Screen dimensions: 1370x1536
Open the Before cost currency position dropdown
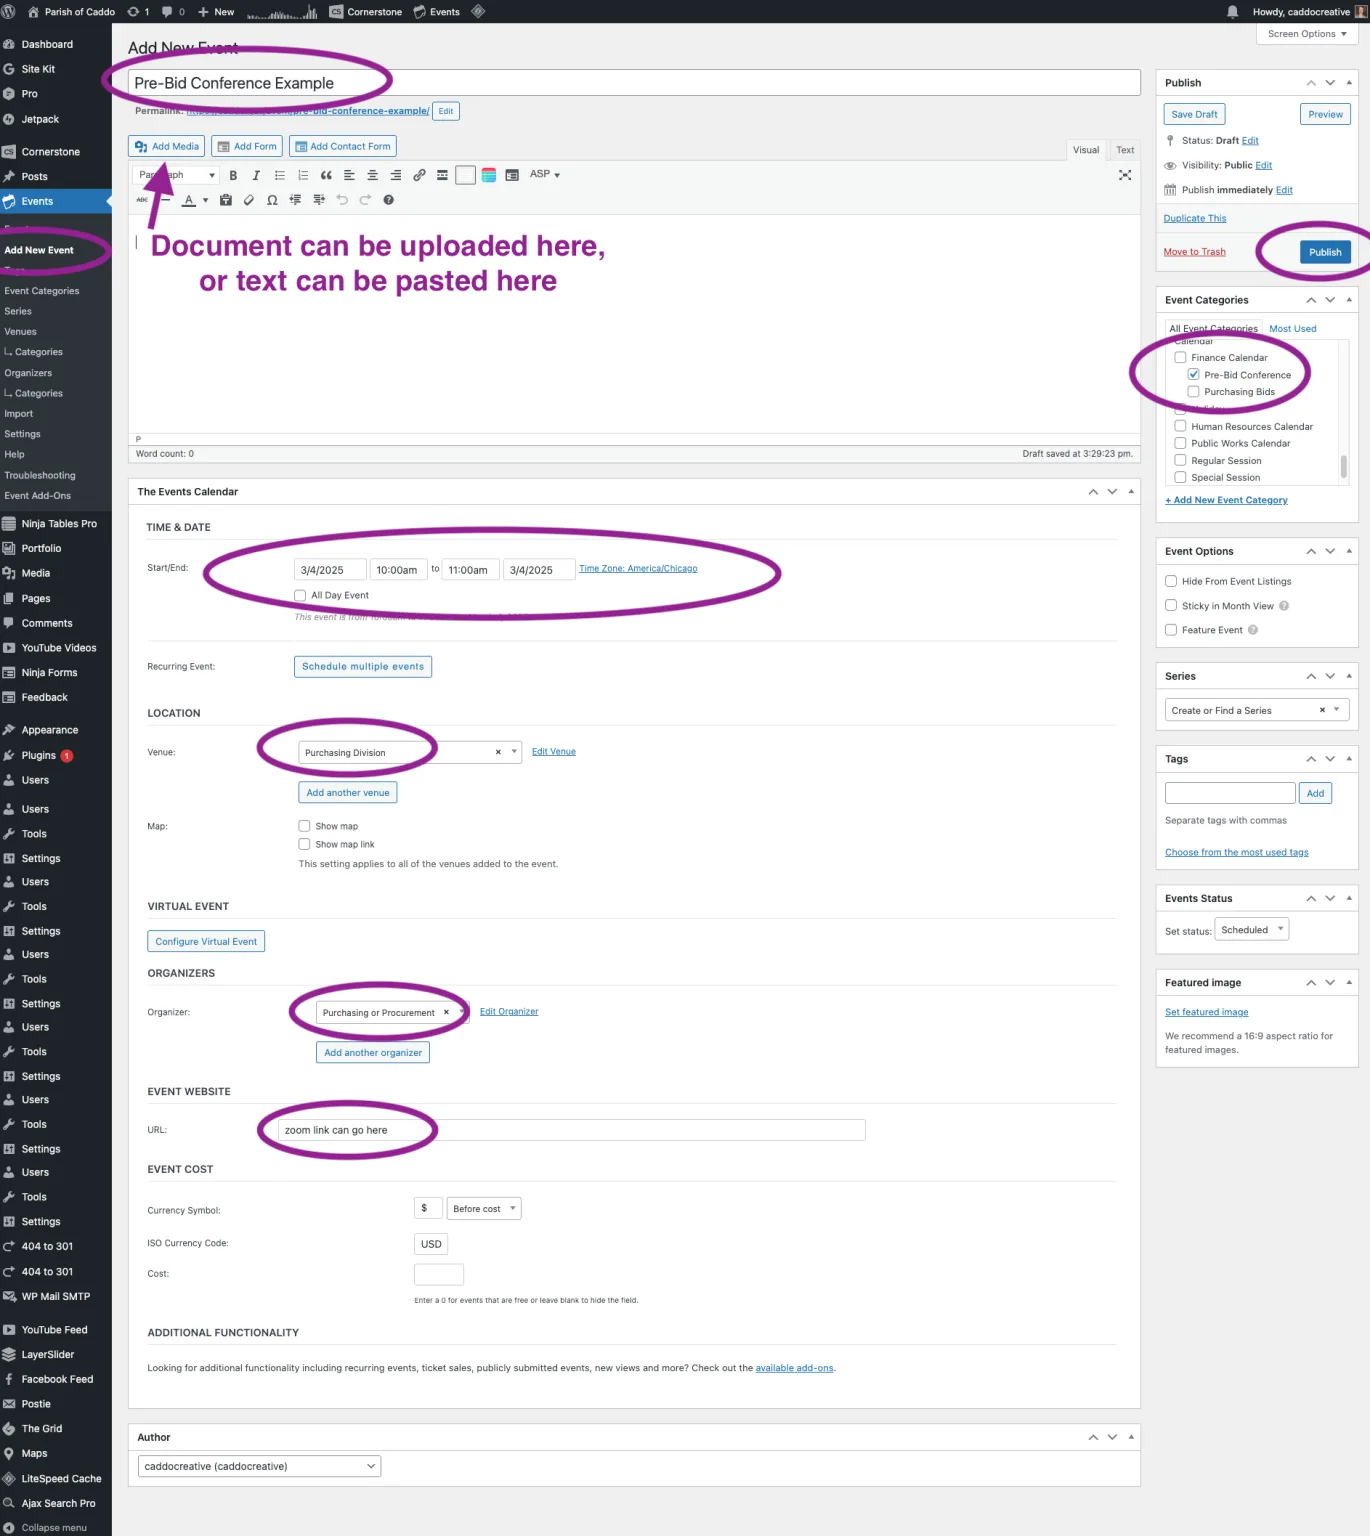(x=484, y=1209)
